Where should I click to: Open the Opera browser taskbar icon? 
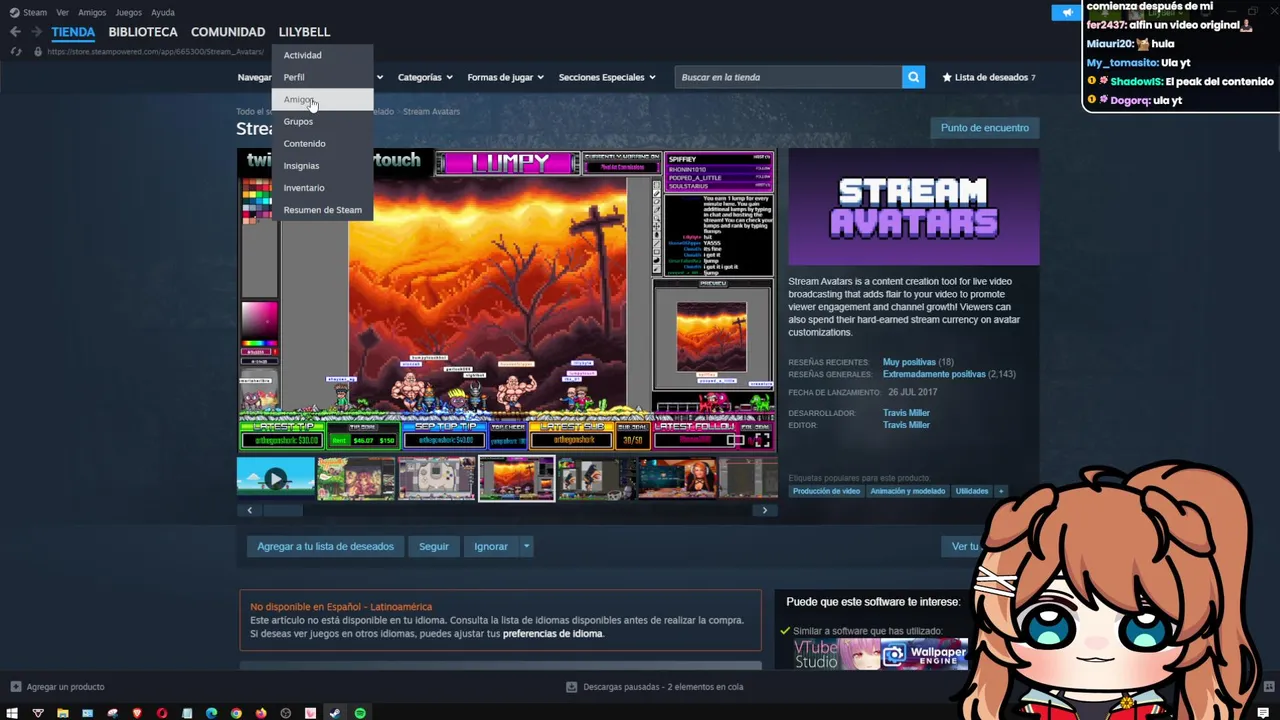(x=162, y=713)
